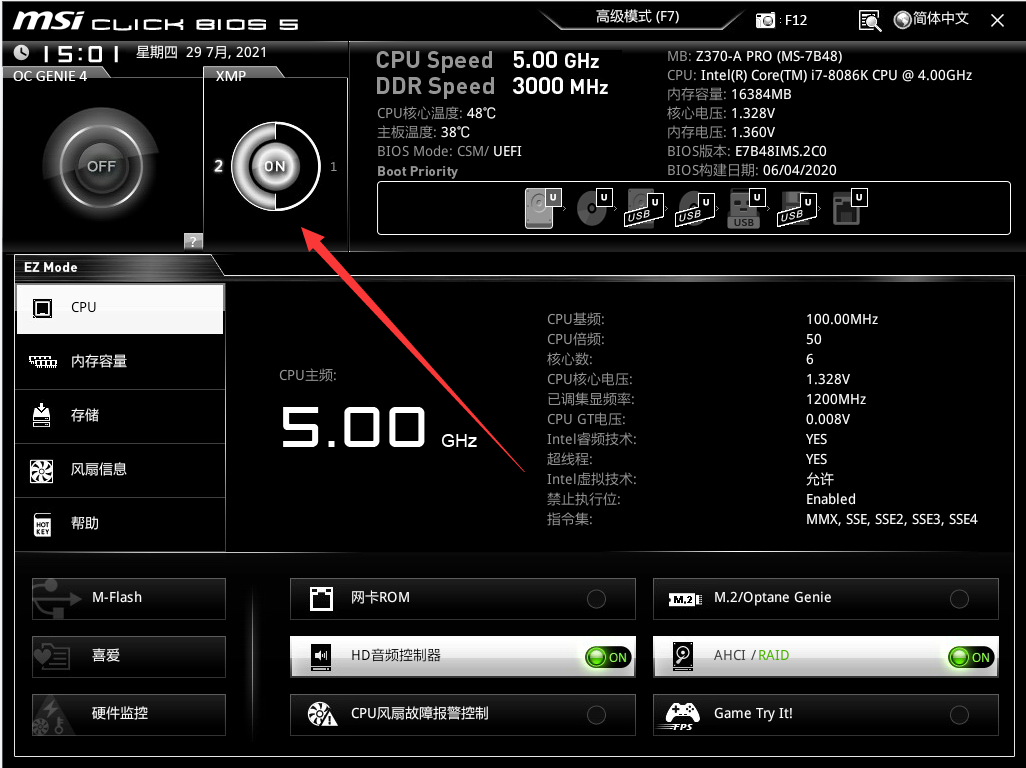Click the storage drive icon
The width and height of the screenshot is (1026, 768).
42,415
